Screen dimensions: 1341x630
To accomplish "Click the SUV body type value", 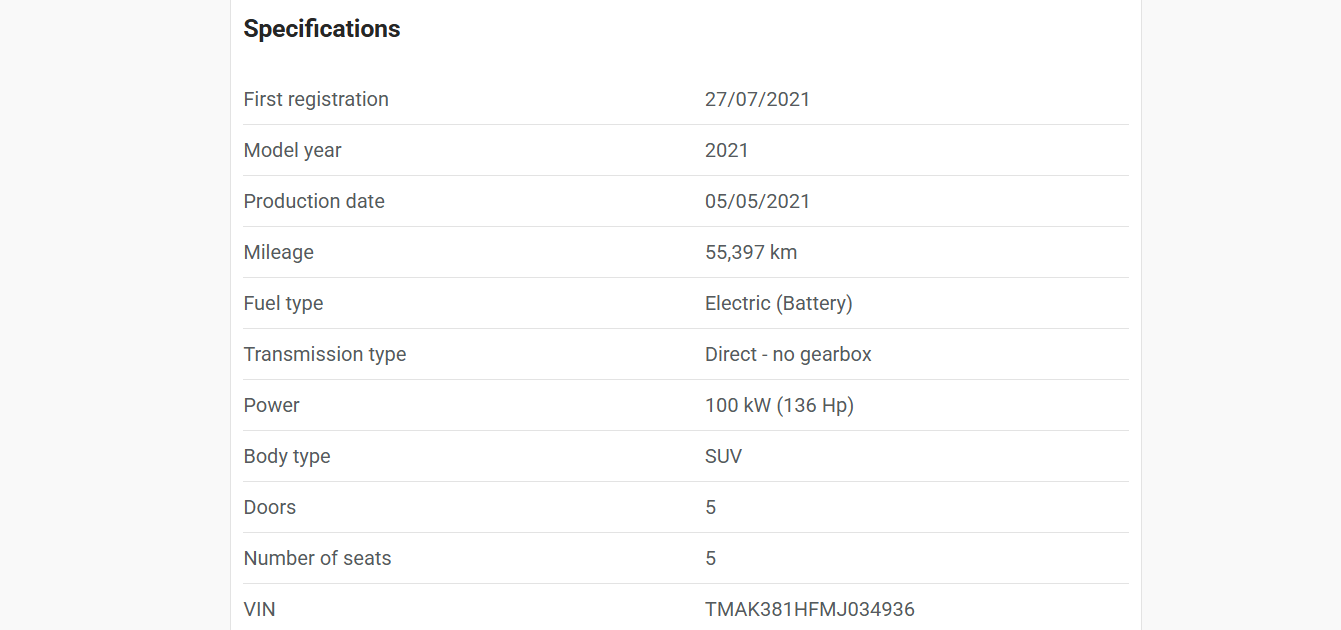I will [x=724, y=456].
